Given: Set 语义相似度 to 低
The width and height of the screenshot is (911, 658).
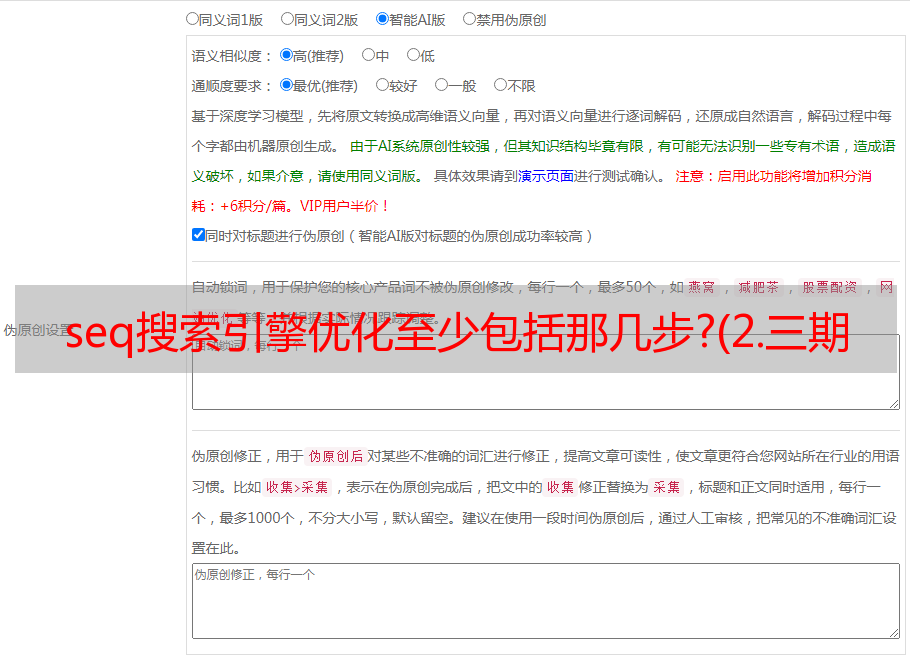Looking at the screenshot, I should click(x=413, y=55).
